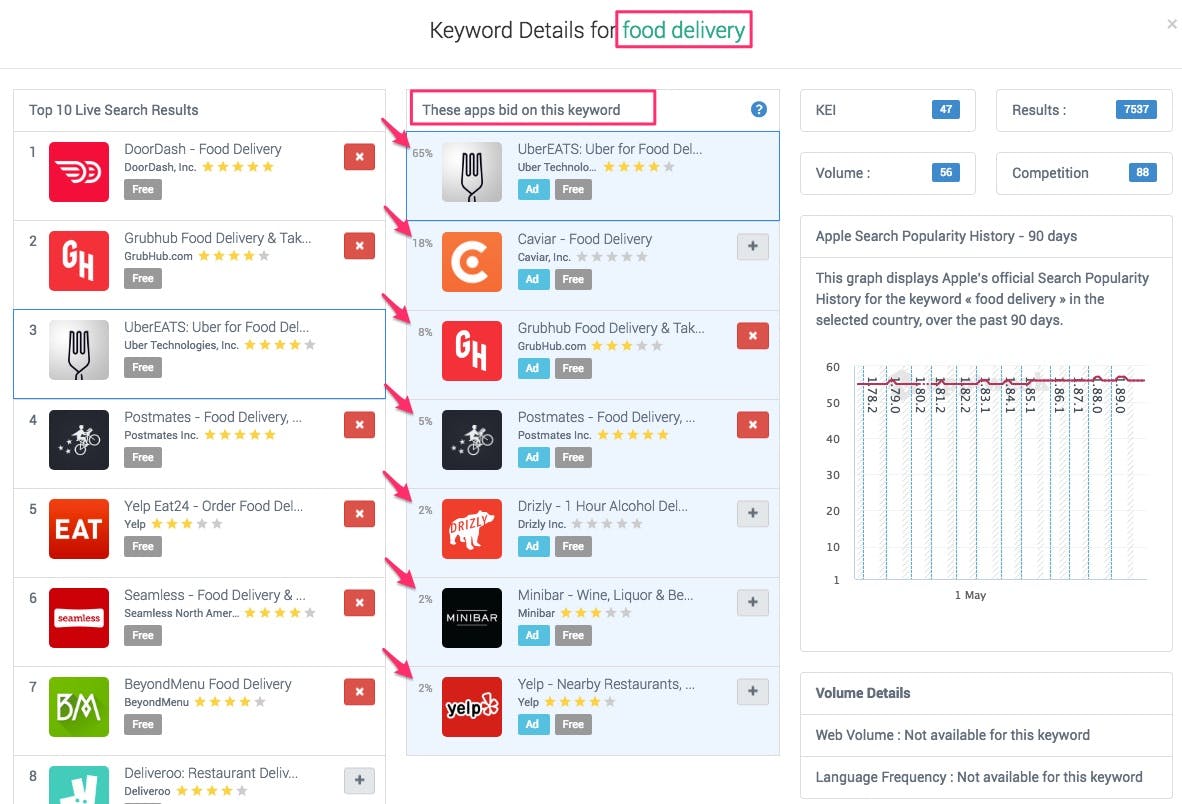Add Minibar with the plus button
The width and height of the screenshot is (1182, 804).
(752, 602)
